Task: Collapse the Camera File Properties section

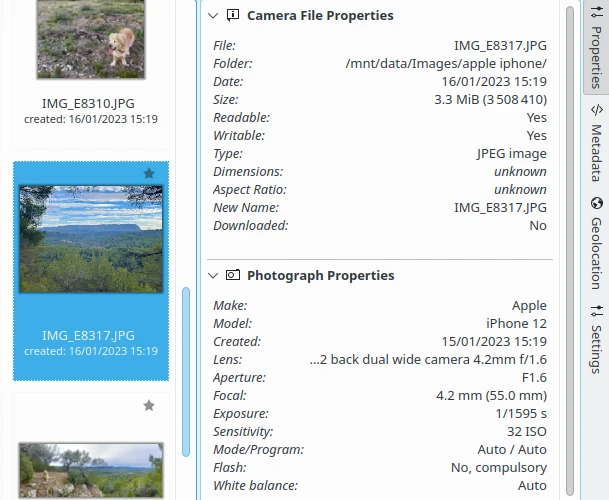Action: (212, 16)
